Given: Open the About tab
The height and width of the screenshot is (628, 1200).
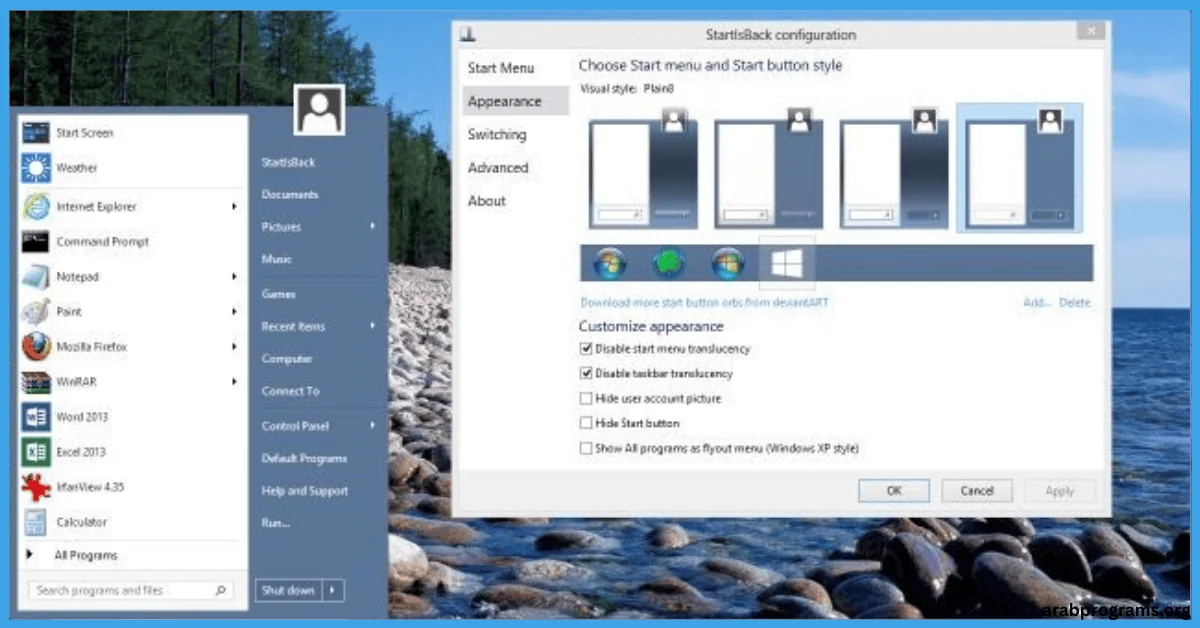Looking at the screenshot, I should [x=487, y=200].
